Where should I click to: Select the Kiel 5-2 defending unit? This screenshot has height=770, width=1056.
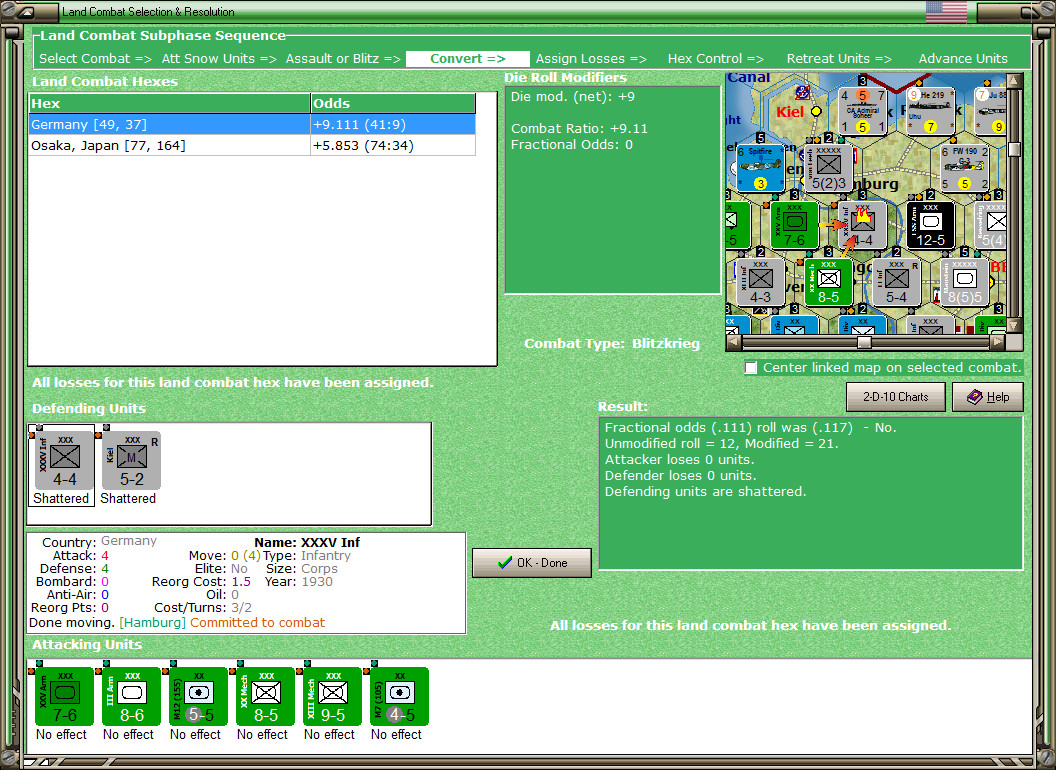click(x=131, y=461)
